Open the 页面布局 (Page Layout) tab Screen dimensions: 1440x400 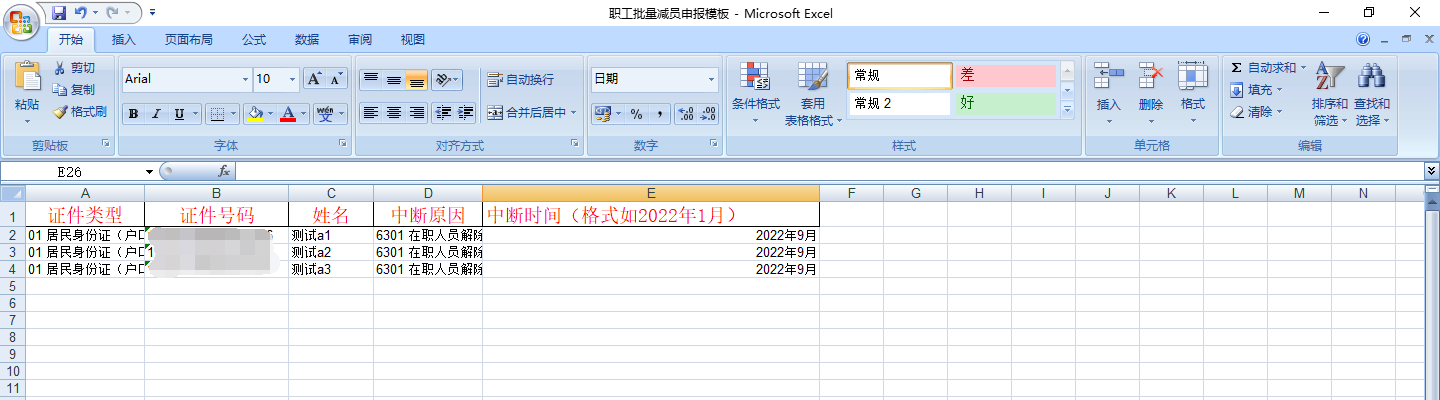[x=188, y=40]
